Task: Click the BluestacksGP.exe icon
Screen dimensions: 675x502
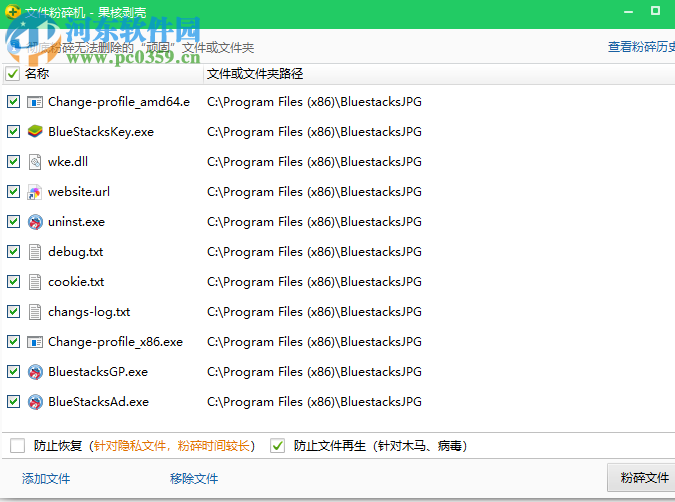Action: point(35,372)
